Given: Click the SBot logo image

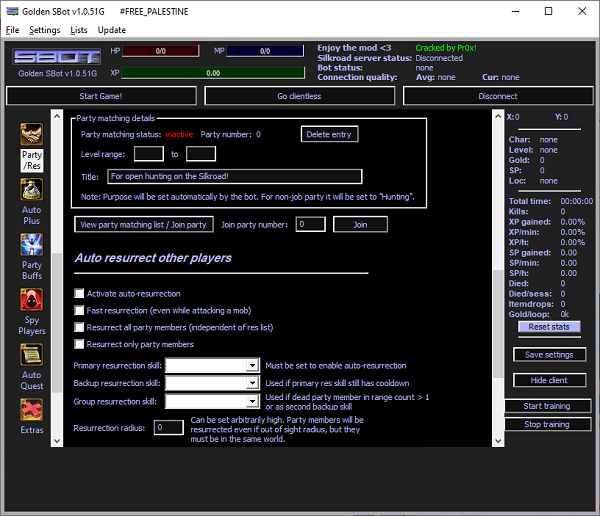Looking at the screenshot, I should [x=55, y=56].
